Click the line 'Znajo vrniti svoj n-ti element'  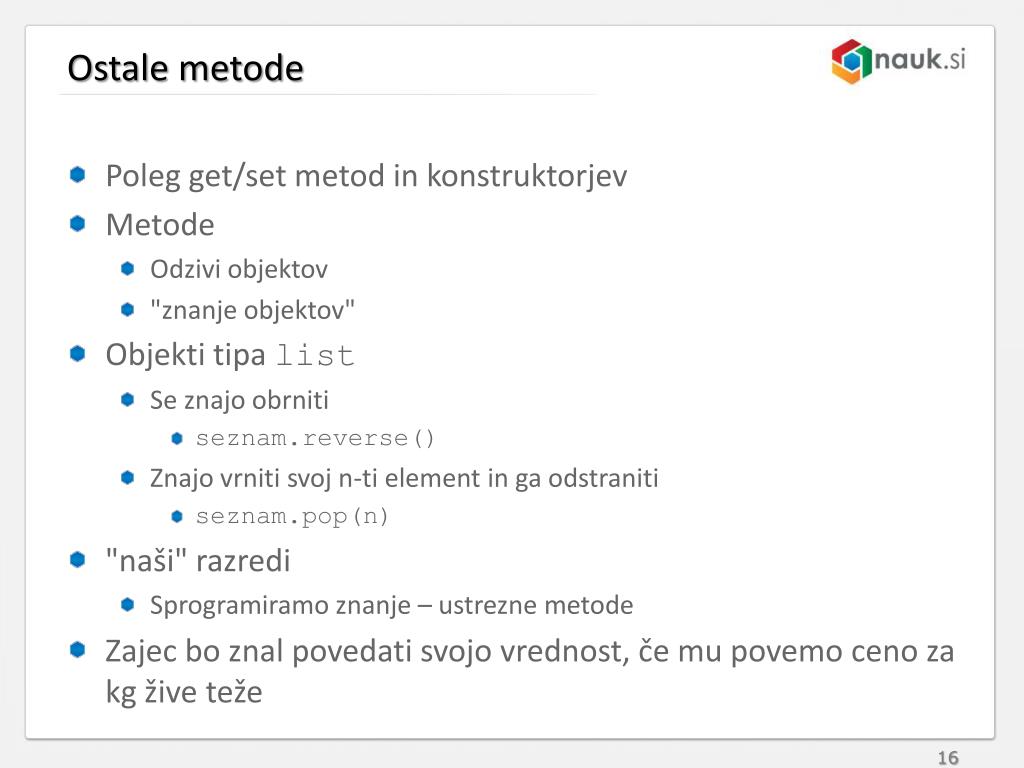(x=404, y=478)
